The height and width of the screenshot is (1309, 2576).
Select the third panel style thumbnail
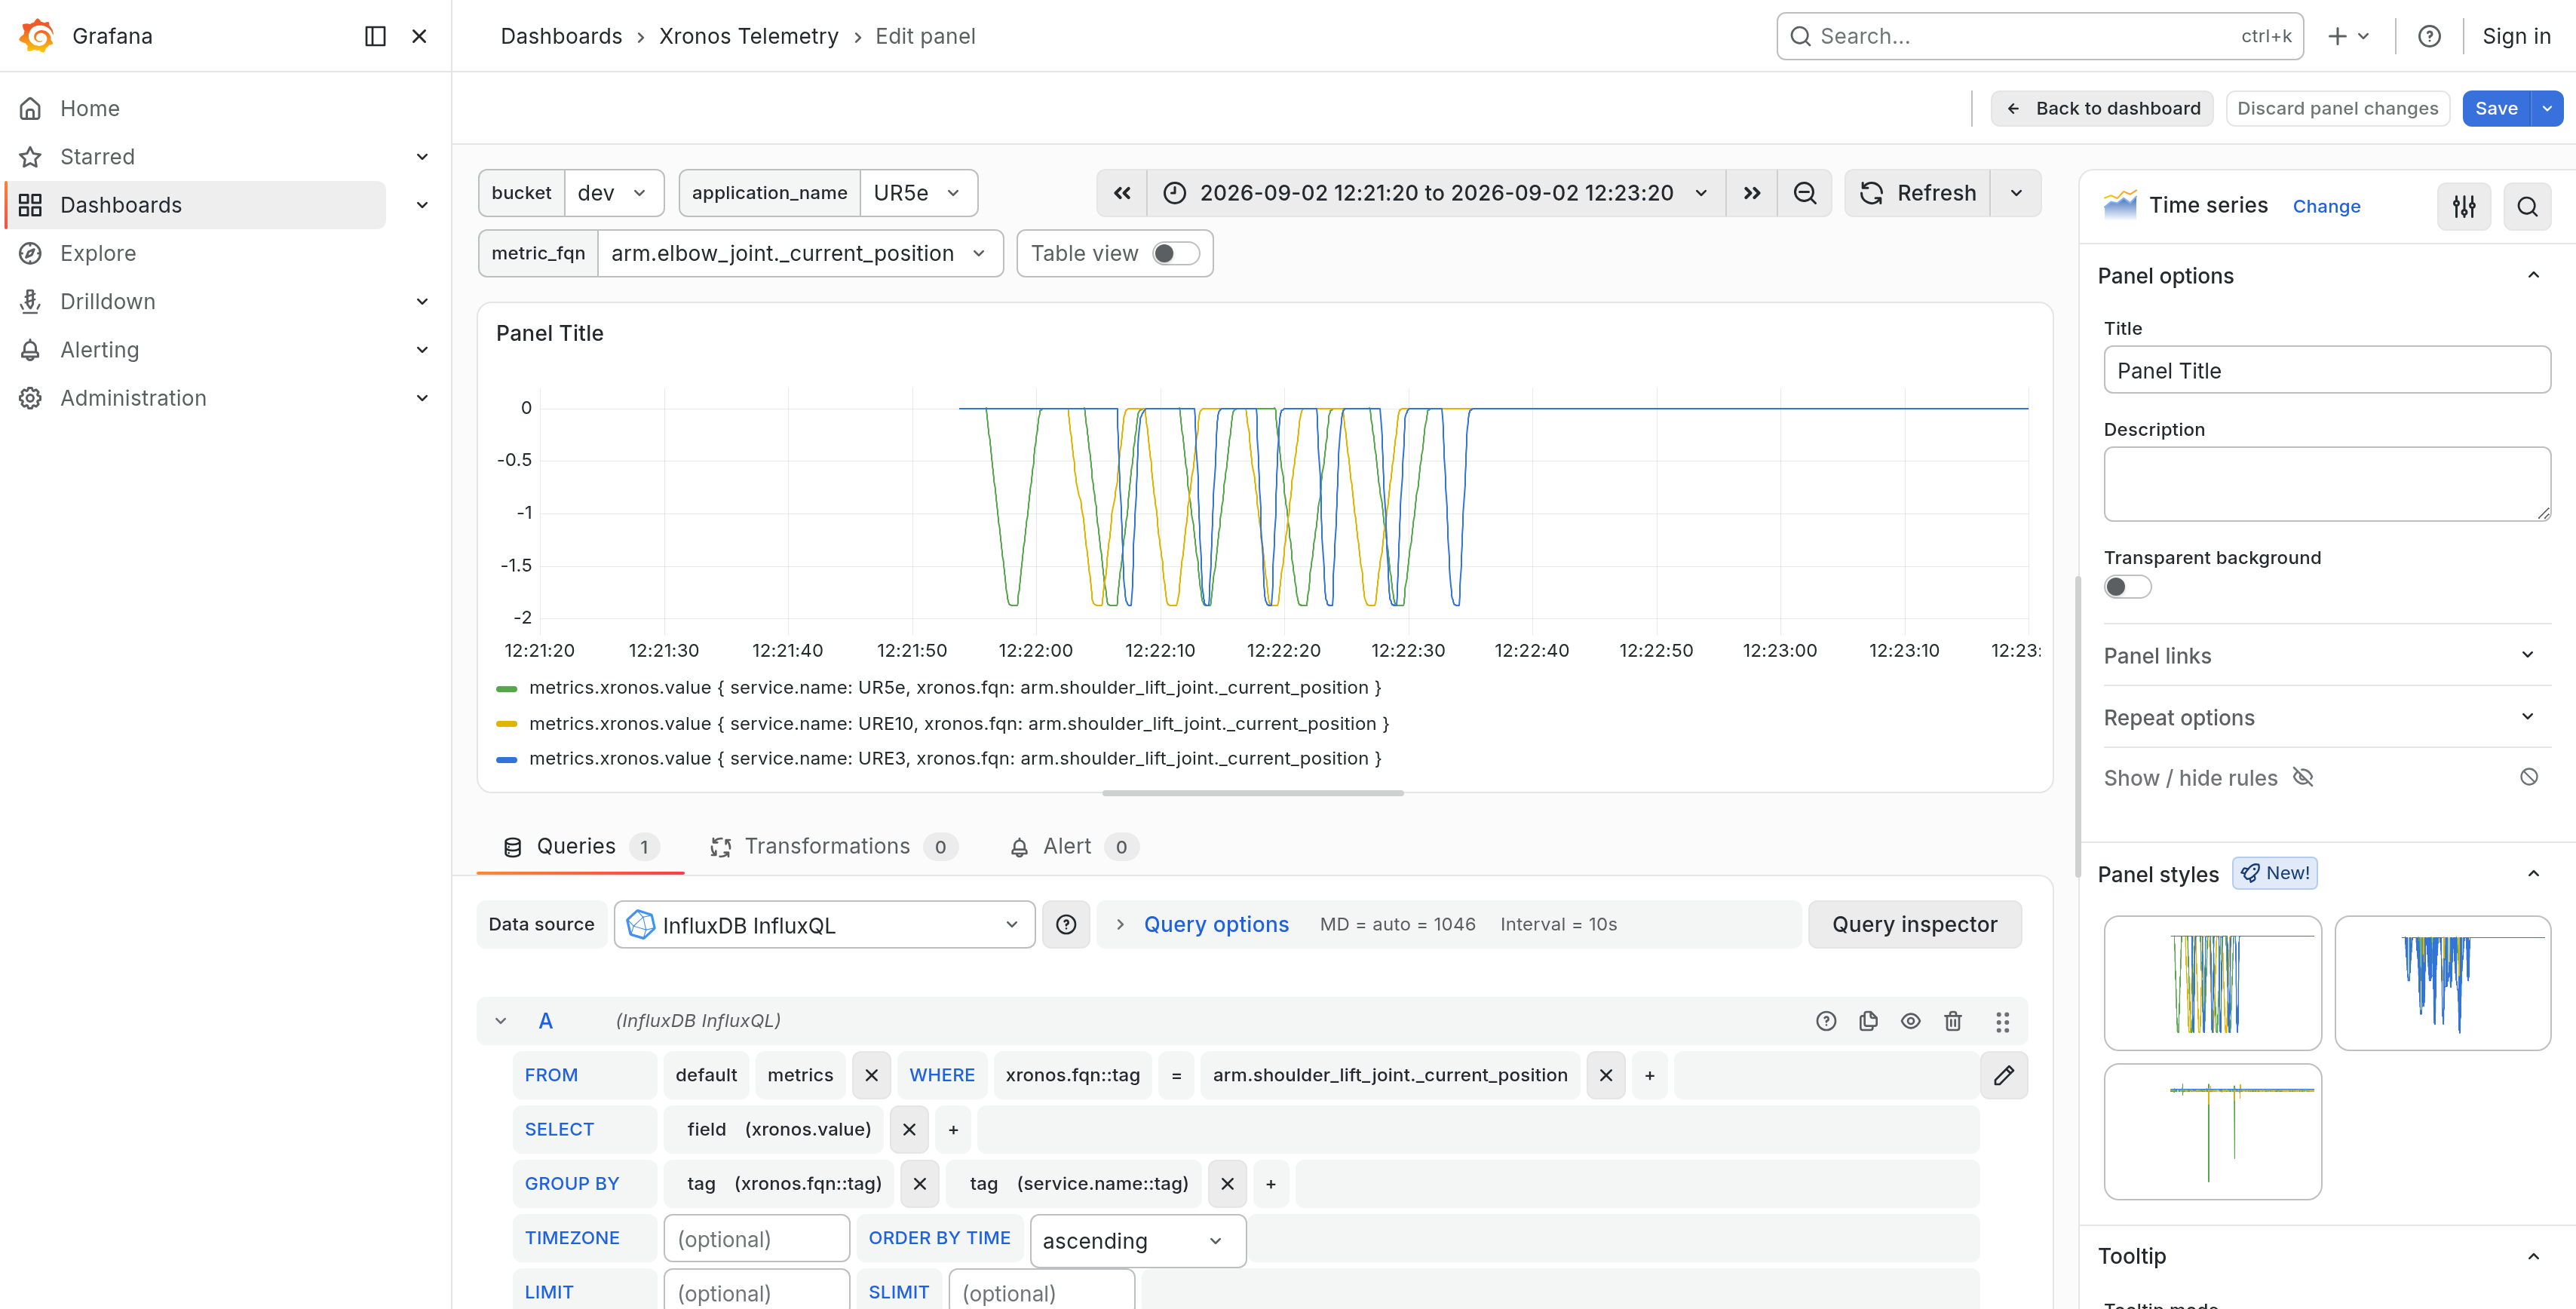pos(2212,1131)
